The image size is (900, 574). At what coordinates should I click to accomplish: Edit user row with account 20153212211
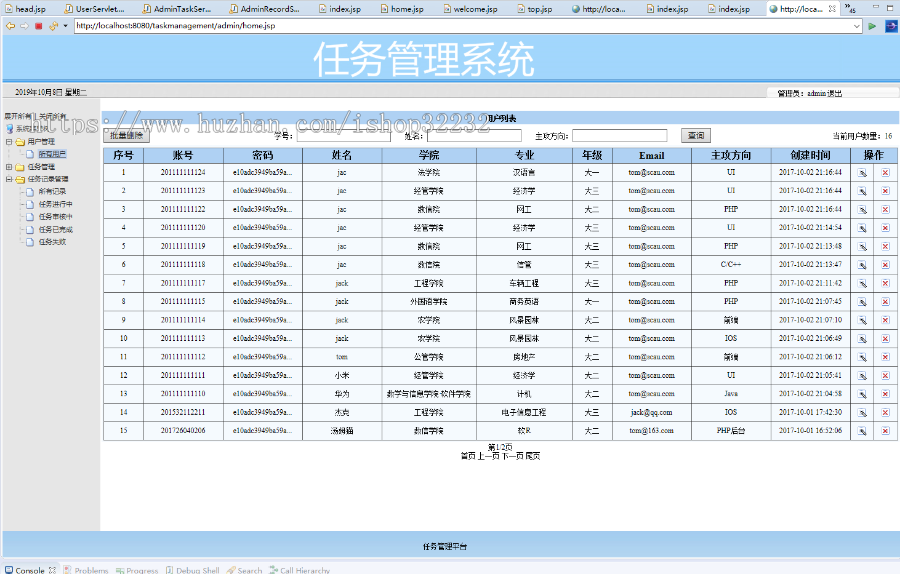click(x=862, y=412)
